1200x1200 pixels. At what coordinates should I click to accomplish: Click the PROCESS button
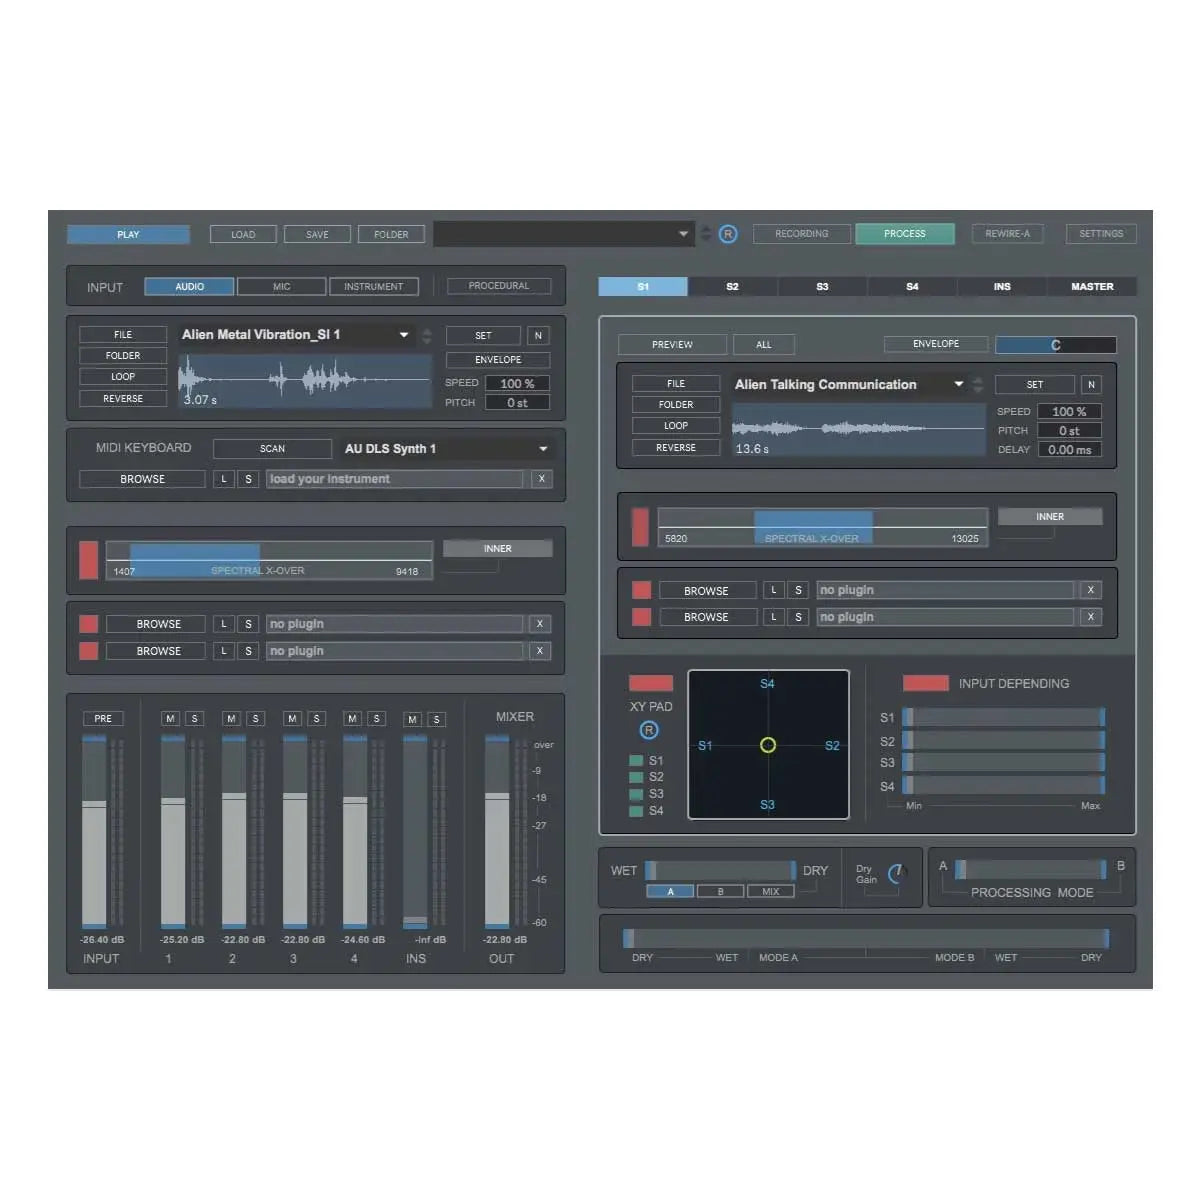click(905, 233)
